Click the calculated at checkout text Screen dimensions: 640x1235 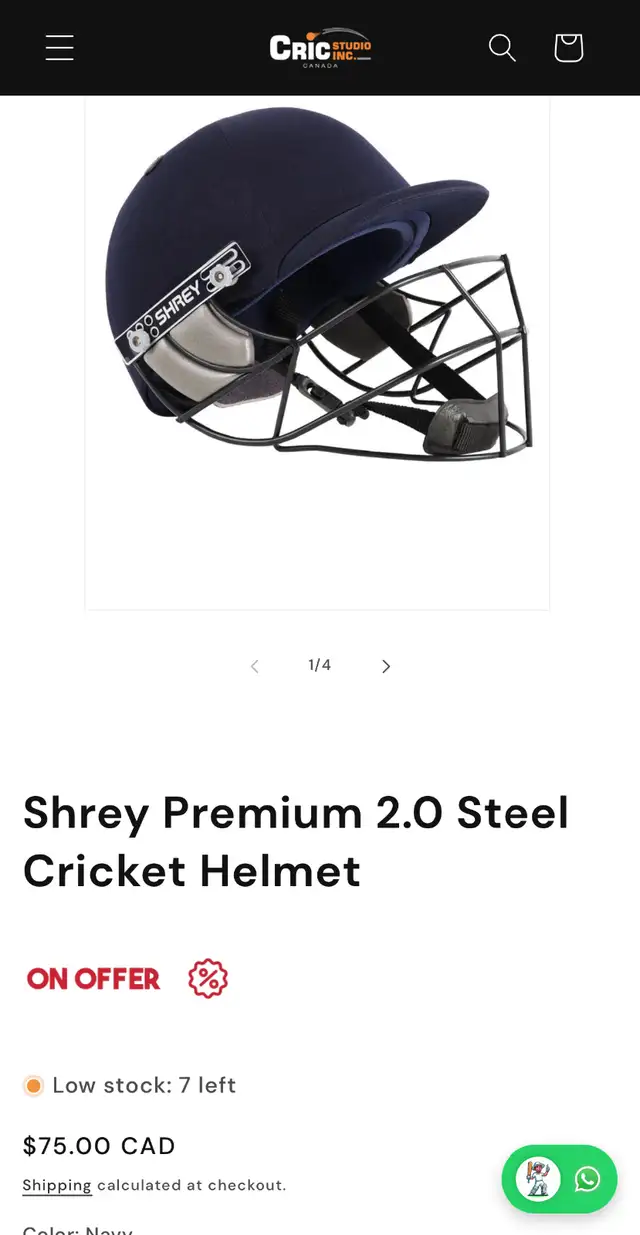pyautogui.click(x=191, y=1185)
